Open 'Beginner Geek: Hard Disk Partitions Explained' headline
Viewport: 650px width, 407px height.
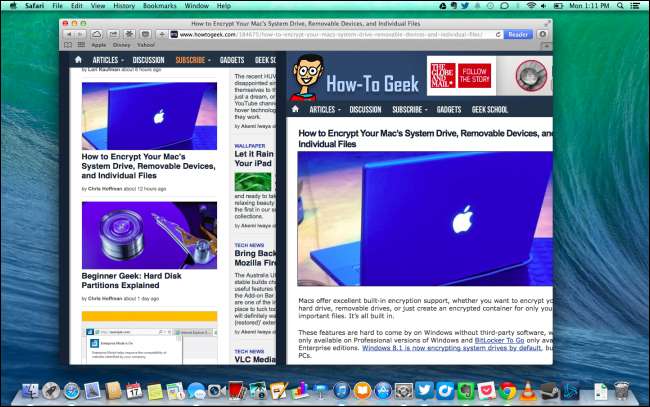pyautogui.click(x=131, y=281)
